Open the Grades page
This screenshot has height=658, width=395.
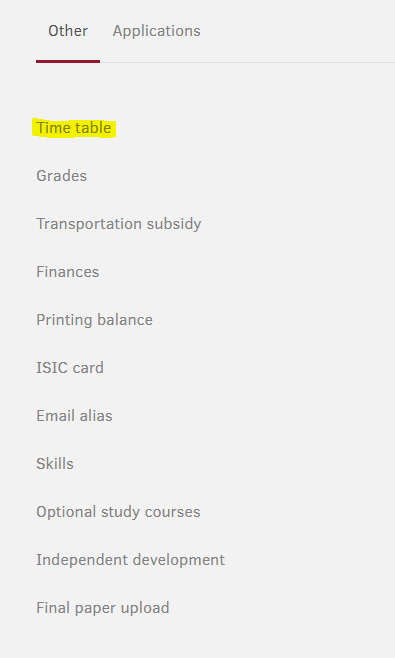click(61, 175)
